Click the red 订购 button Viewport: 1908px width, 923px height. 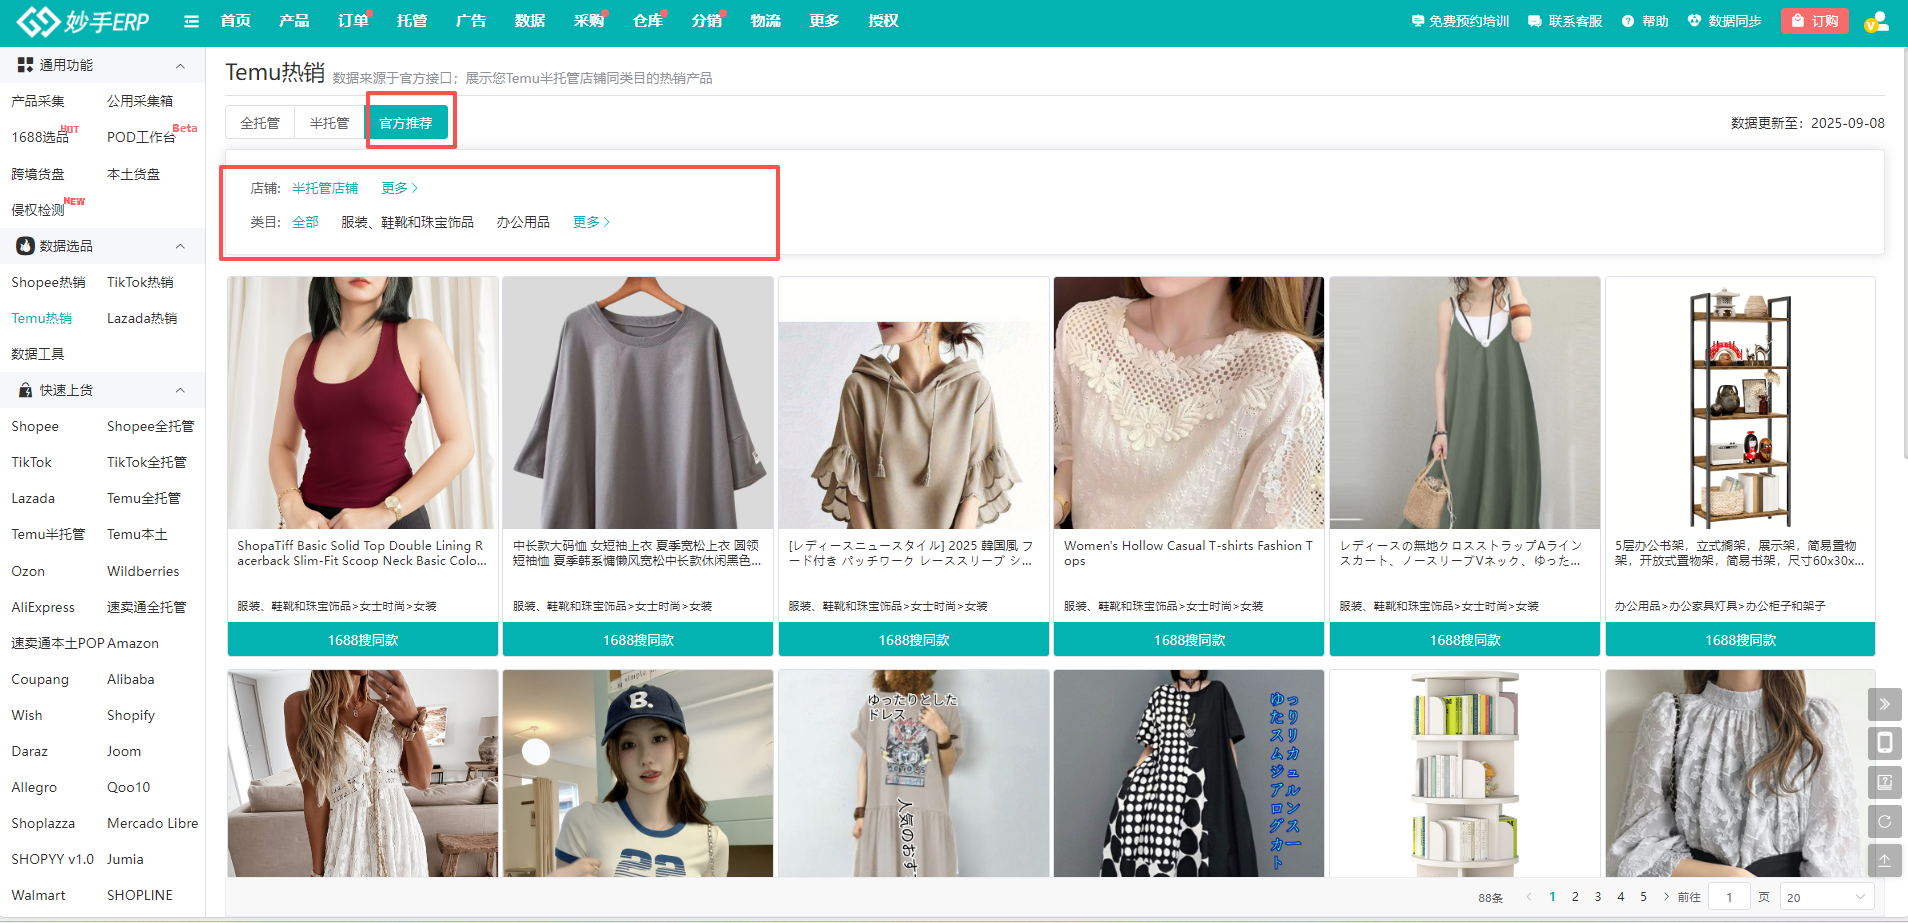tap(1815, 21)
